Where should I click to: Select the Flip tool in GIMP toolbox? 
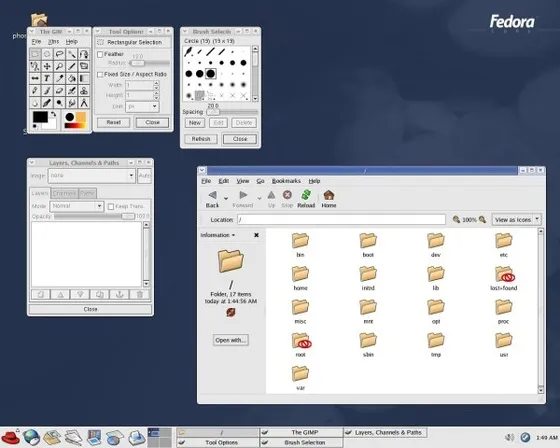coord(35,78)
